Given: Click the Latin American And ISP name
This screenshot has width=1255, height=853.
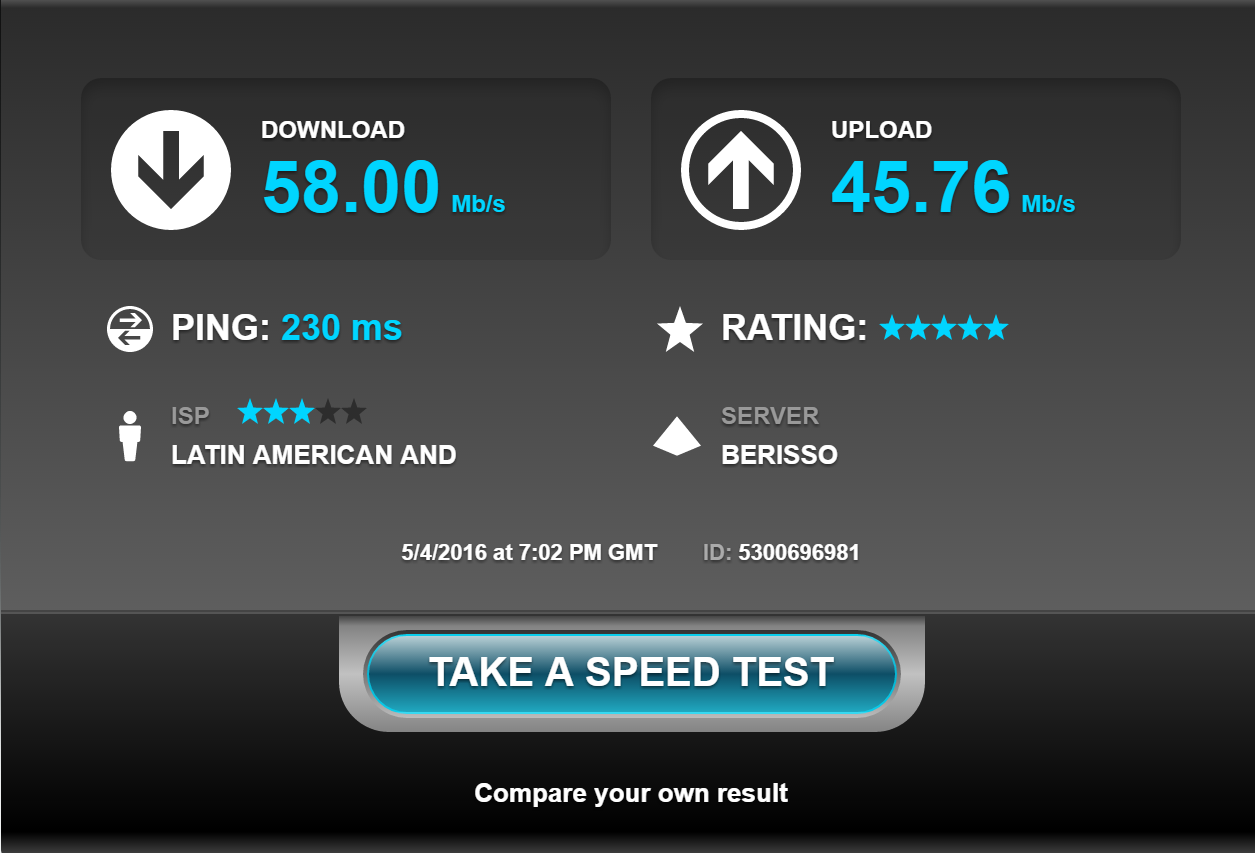Looking at the screenshot, I should (314, 455).
